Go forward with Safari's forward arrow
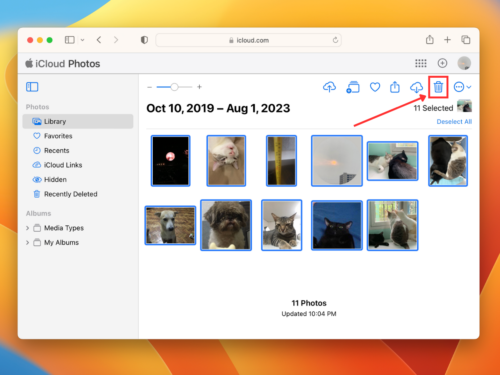This screenshot has height=375, width=500. click(116, 40)
